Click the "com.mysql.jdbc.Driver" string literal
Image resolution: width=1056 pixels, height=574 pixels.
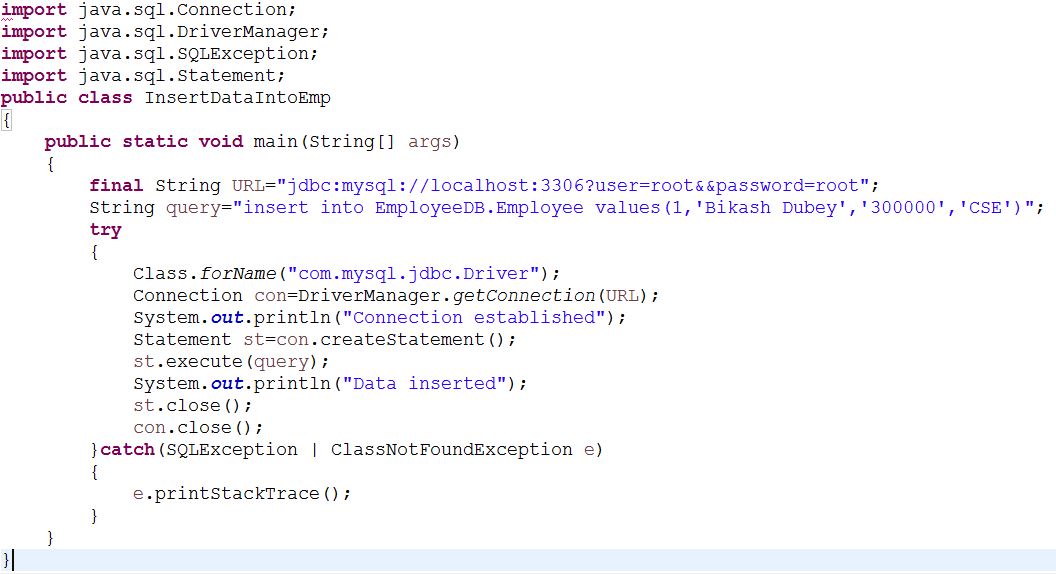click(412, 273)
